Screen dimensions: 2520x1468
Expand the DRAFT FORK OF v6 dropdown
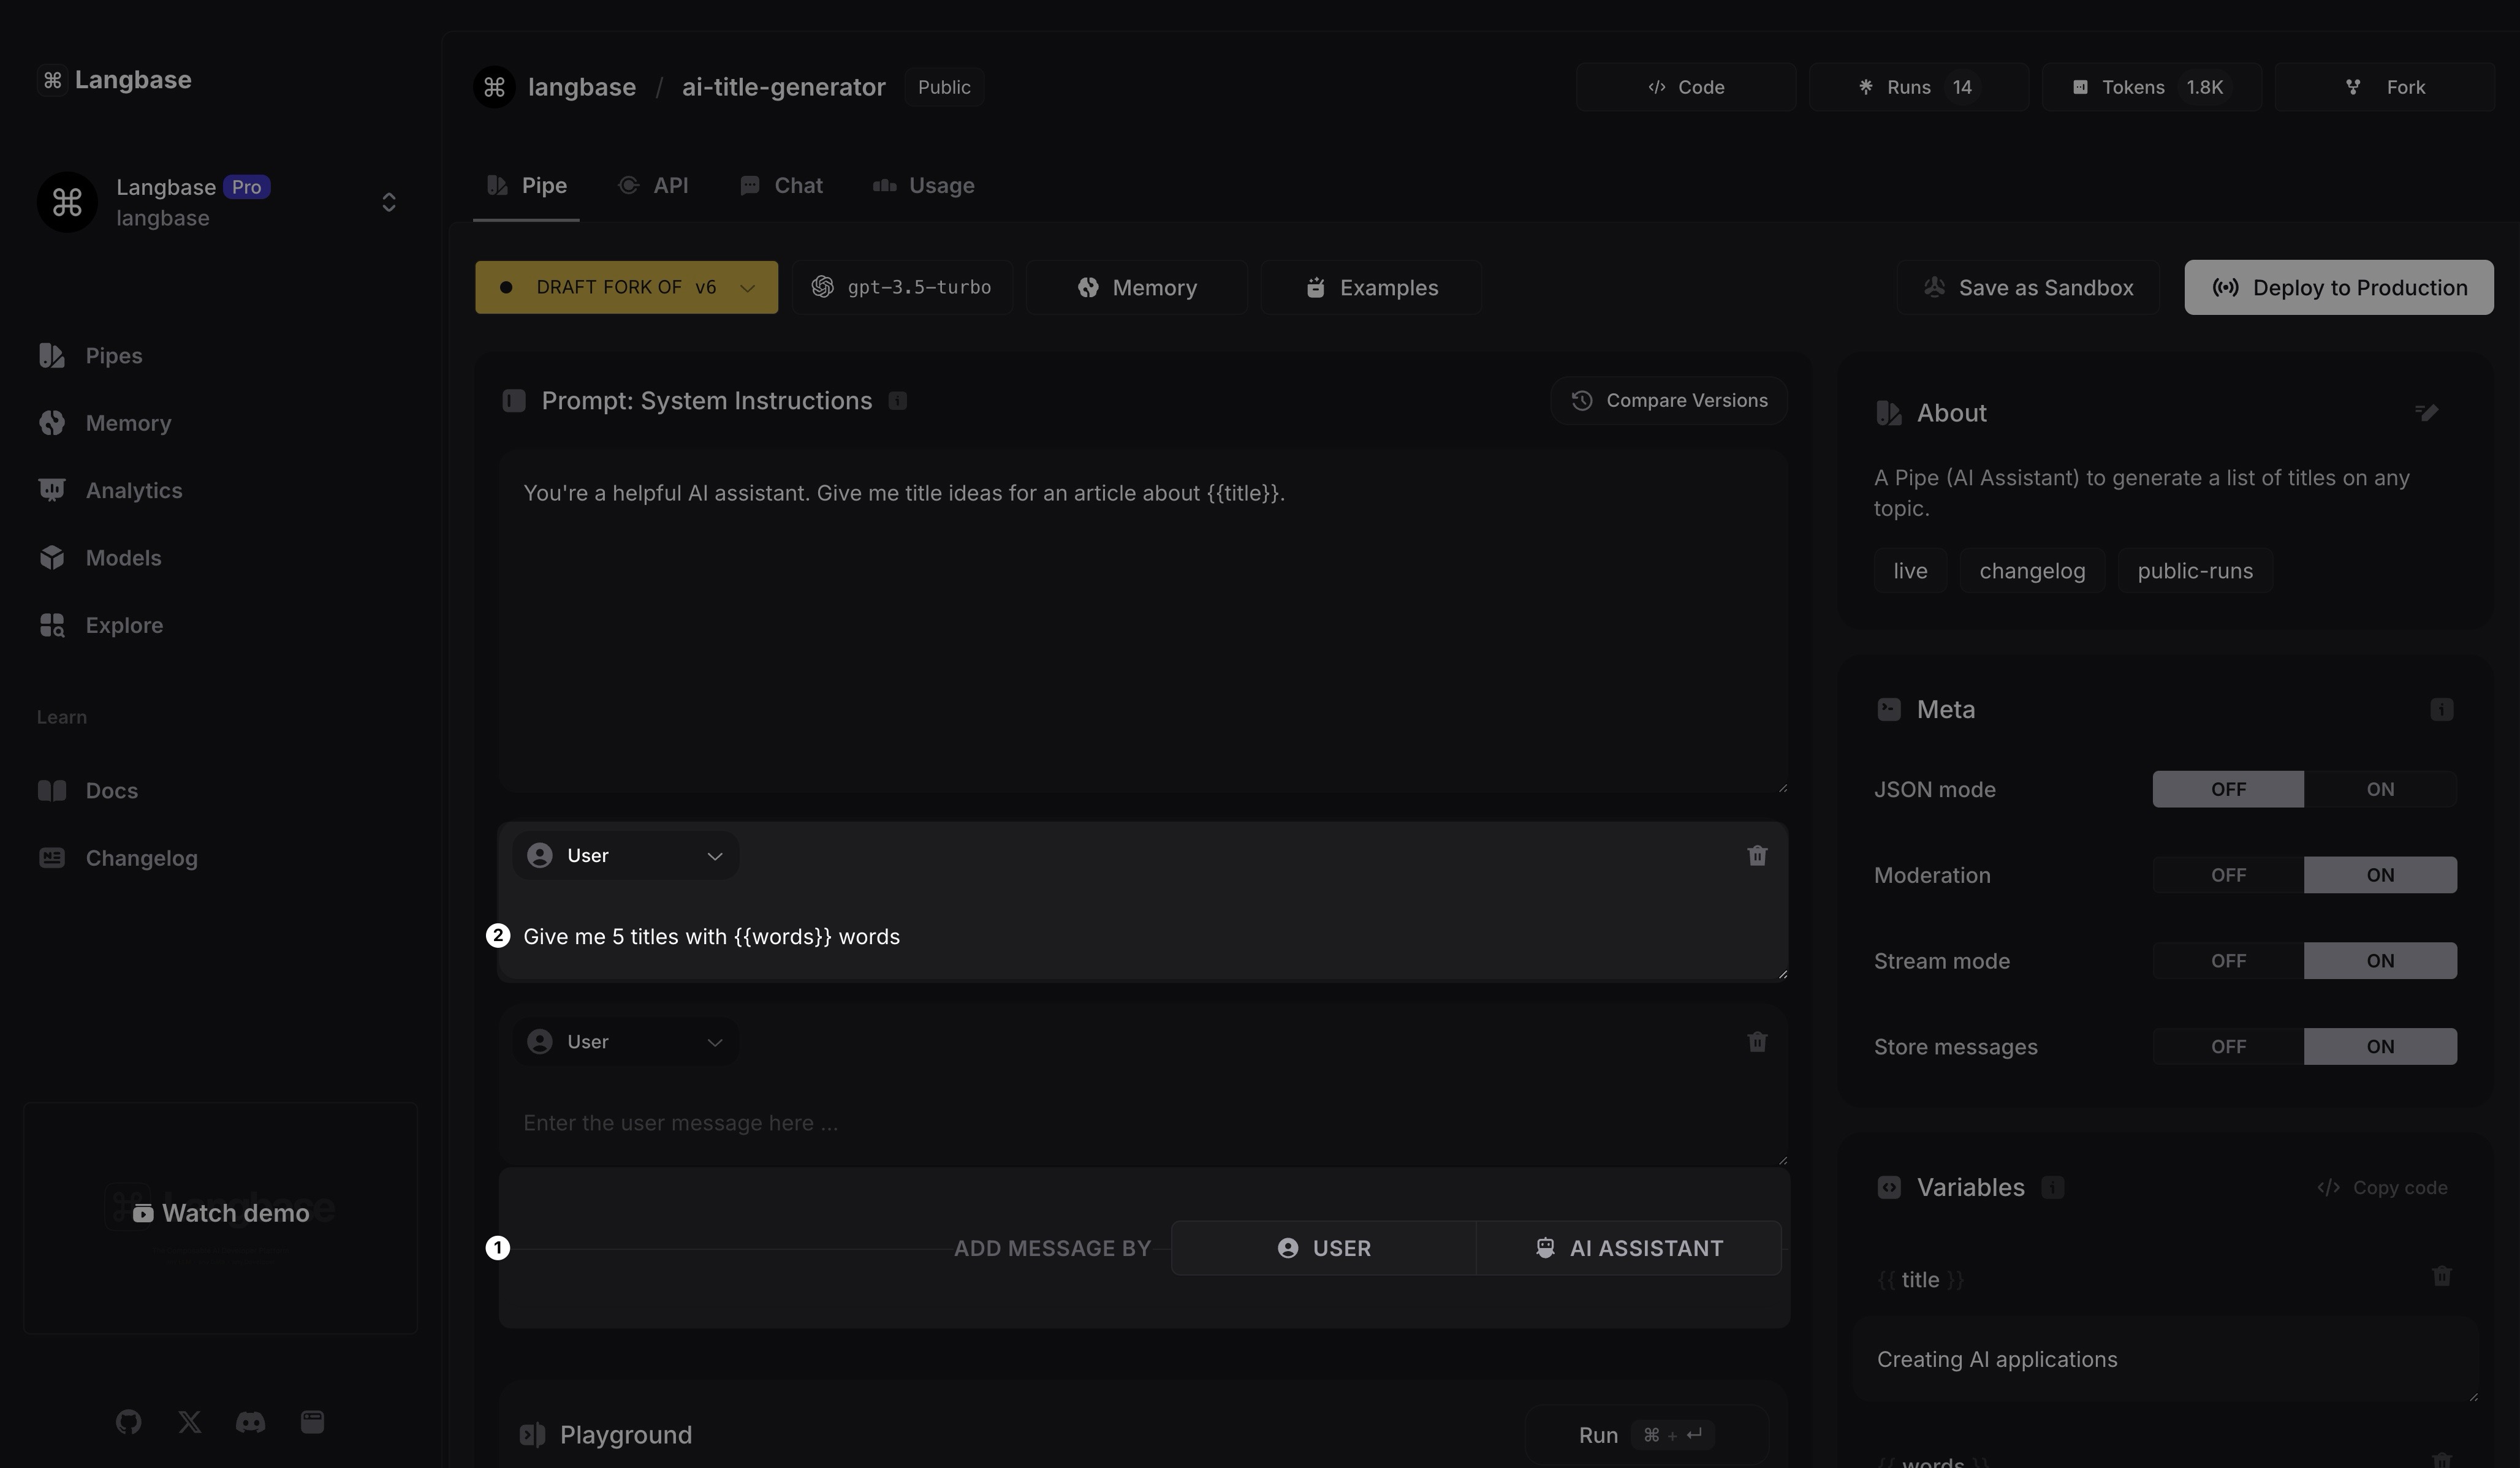[626, 288]
